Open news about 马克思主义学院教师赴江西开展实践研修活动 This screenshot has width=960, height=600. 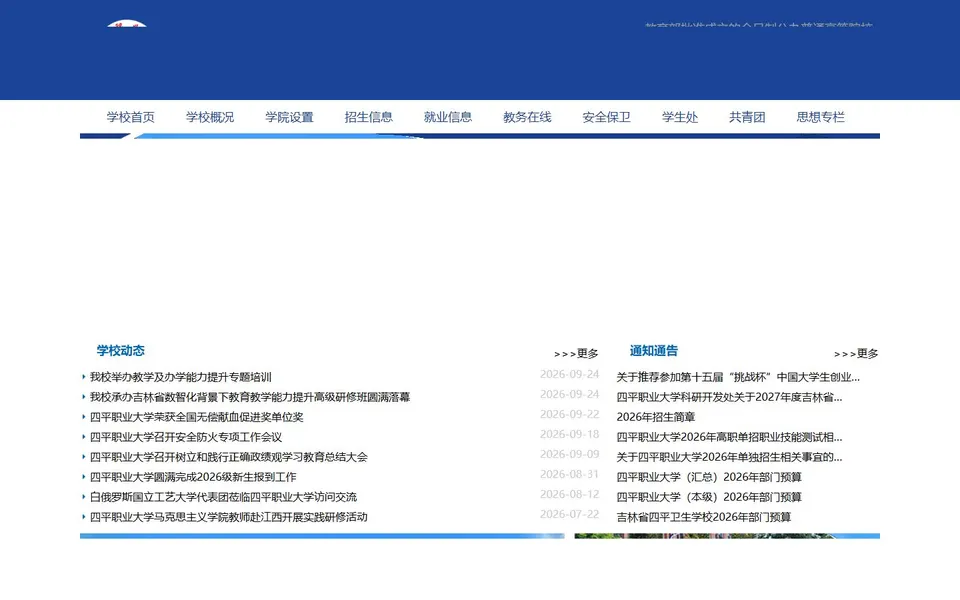pos(229,517)
